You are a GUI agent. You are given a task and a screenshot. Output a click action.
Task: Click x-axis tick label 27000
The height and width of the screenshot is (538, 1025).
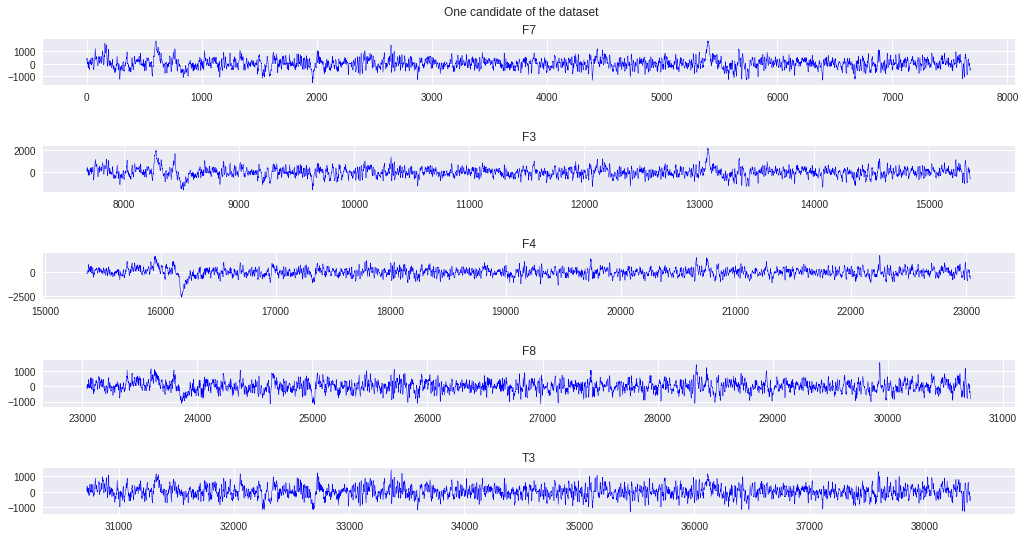(x=543, y=418)
